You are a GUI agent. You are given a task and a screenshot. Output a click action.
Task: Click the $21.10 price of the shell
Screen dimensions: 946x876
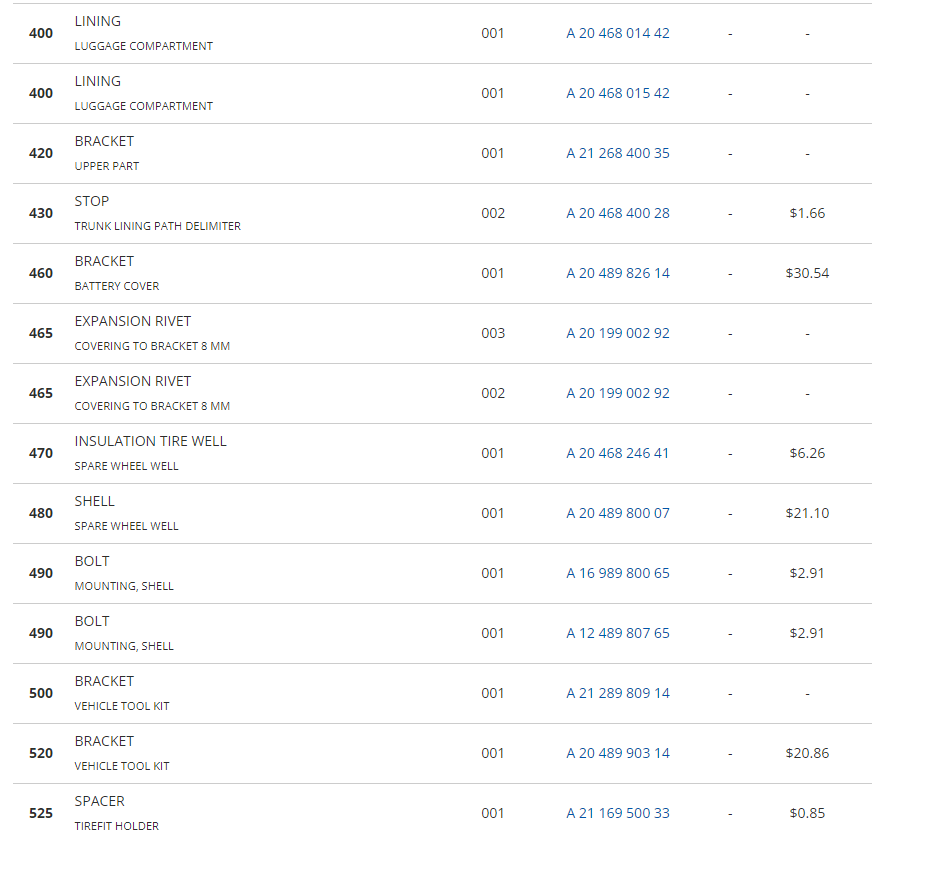807,513
